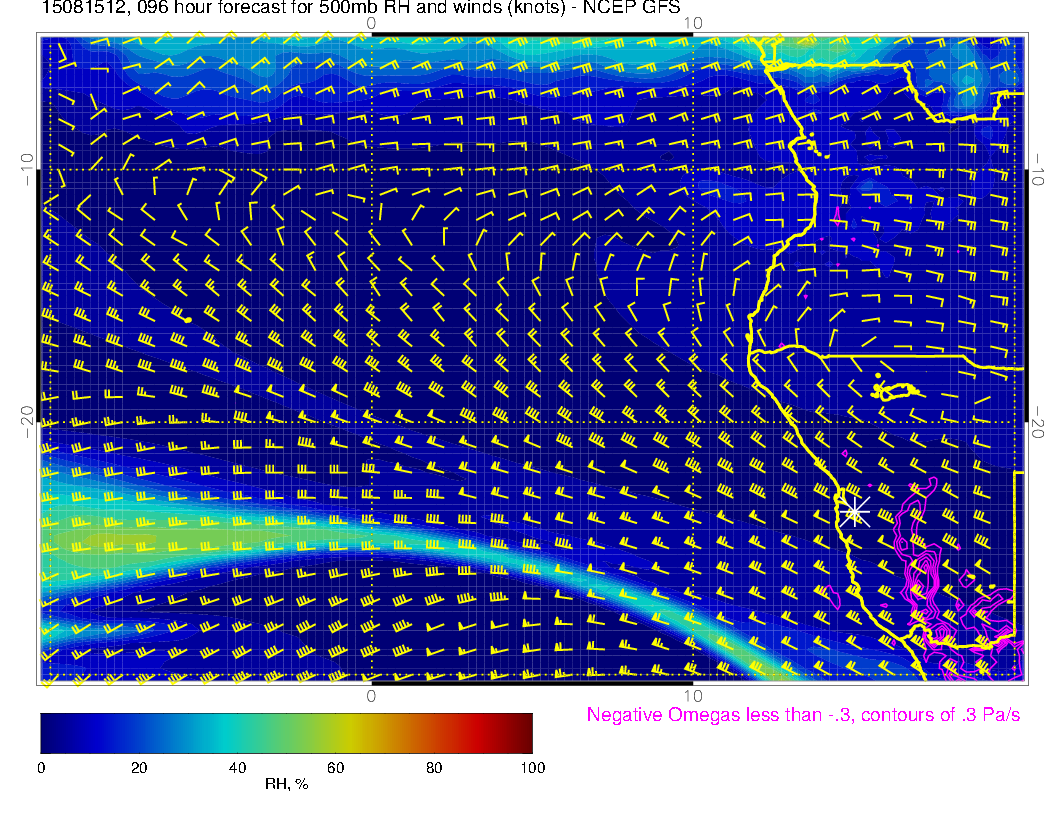Click the small yellow dot in the left ocean

click(x=188, y=319)
